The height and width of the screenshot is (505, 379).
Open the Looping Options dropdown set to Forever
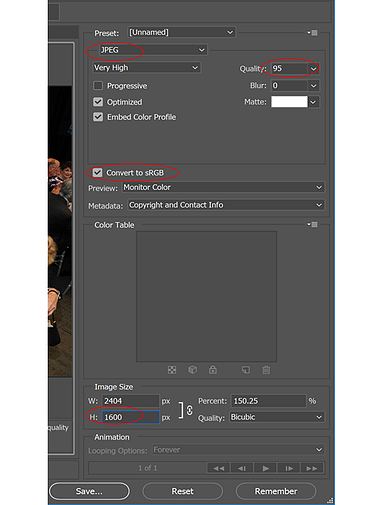[x=238, y=450]
